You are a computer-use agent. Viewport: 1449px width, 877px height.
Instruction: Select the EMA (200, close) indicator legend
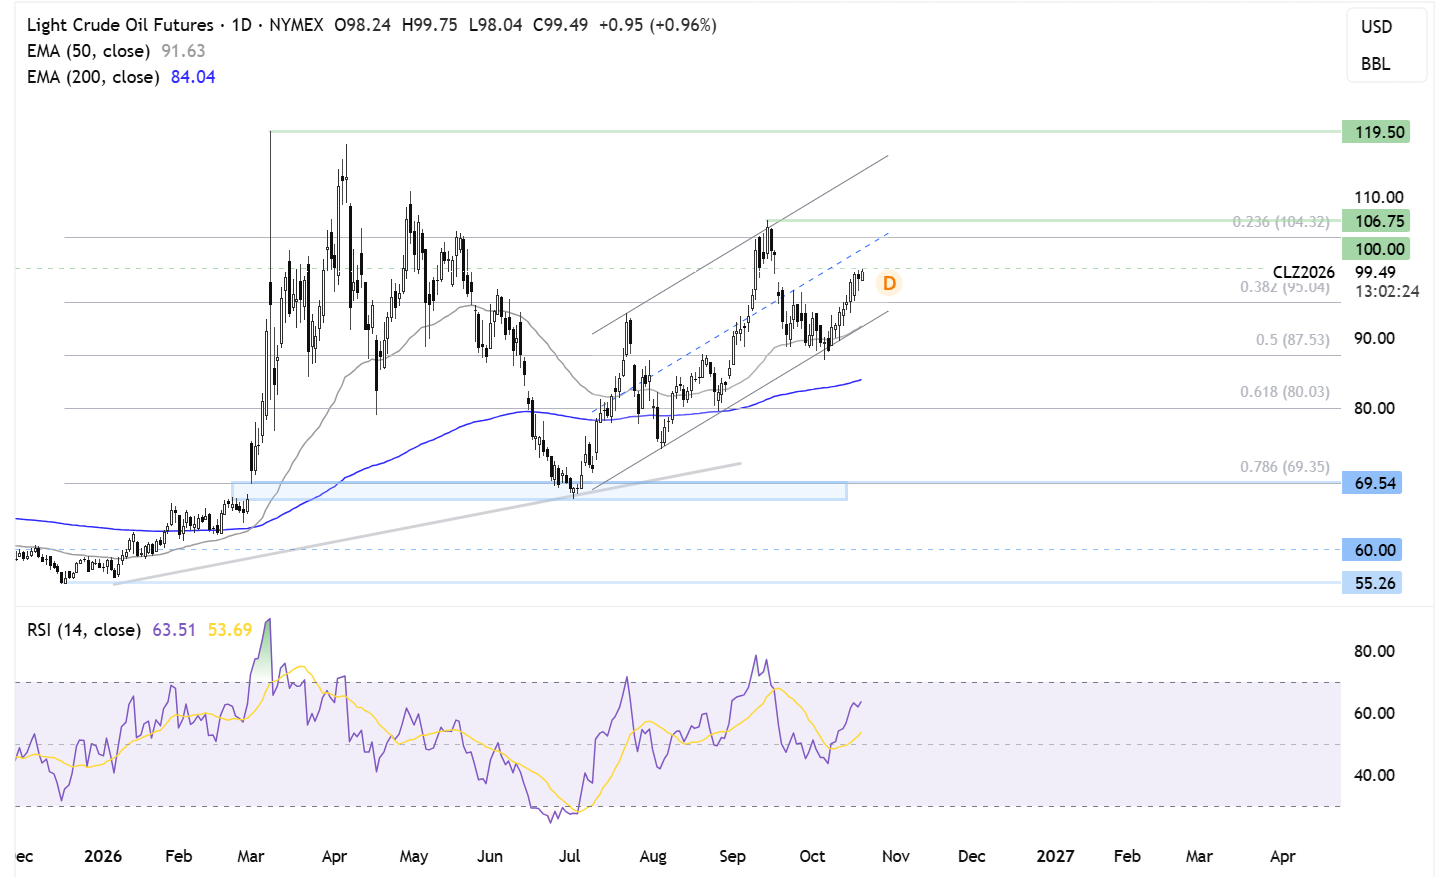pos(93,77)
